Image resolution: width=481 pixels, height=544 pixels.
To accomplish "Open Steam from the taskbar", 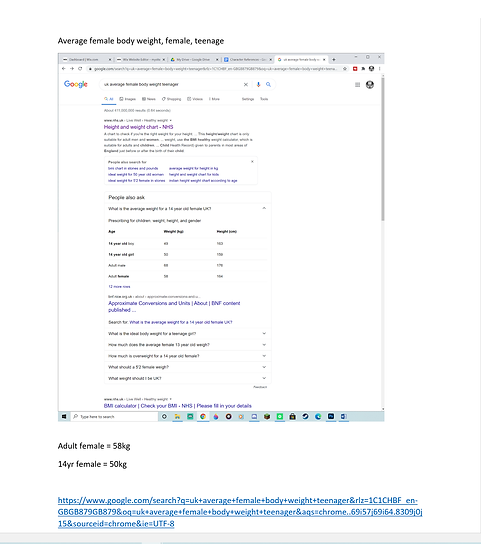I will [x=305, y=416].
